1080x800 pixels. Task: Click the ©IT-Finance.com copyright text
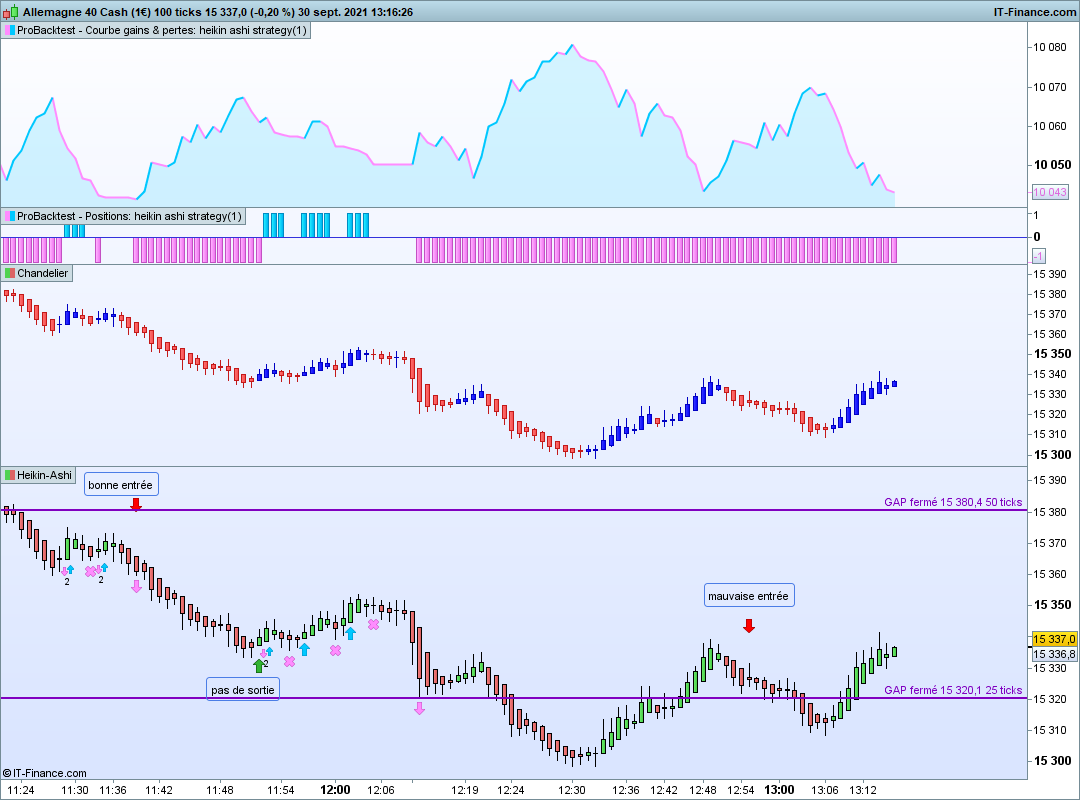[45, 773]
